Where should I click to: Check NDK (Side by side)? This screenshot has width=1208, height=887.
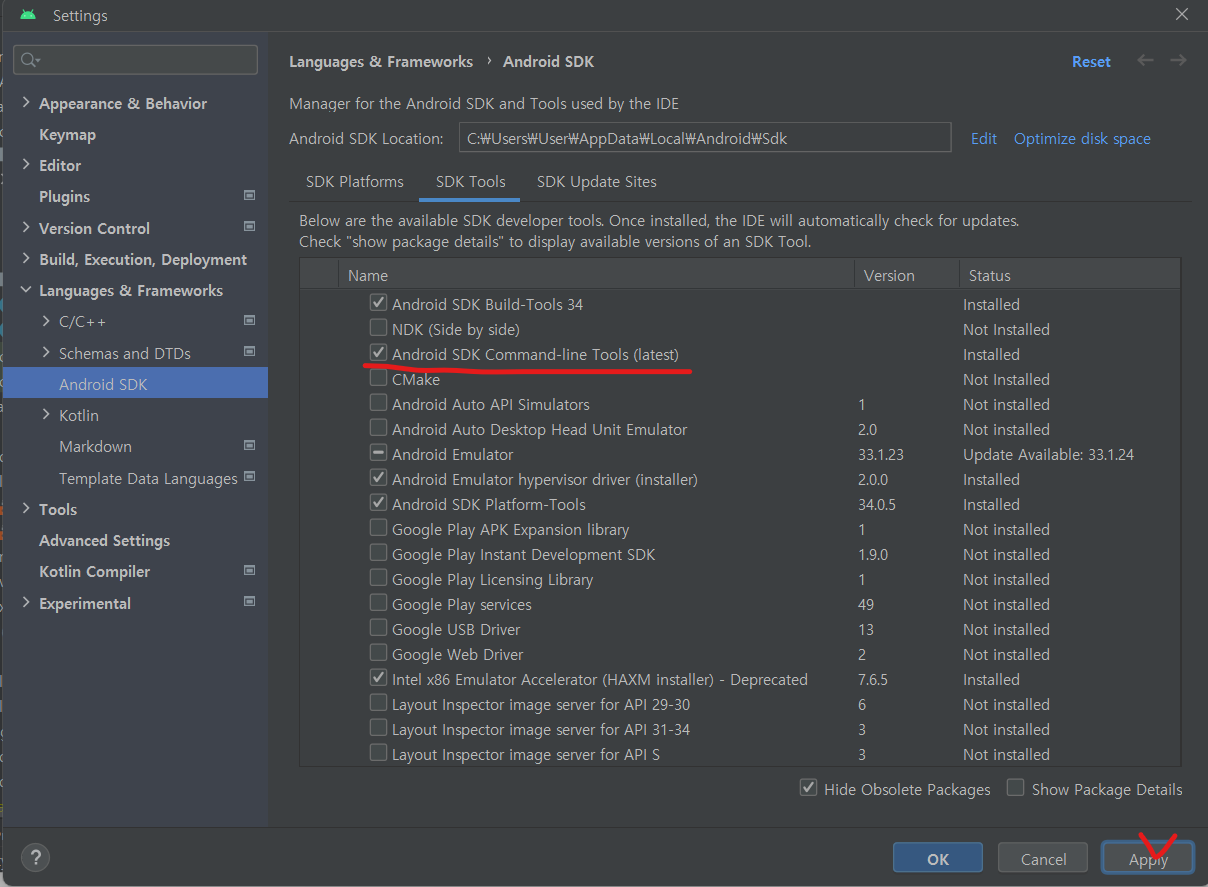(x=378, y=327)
